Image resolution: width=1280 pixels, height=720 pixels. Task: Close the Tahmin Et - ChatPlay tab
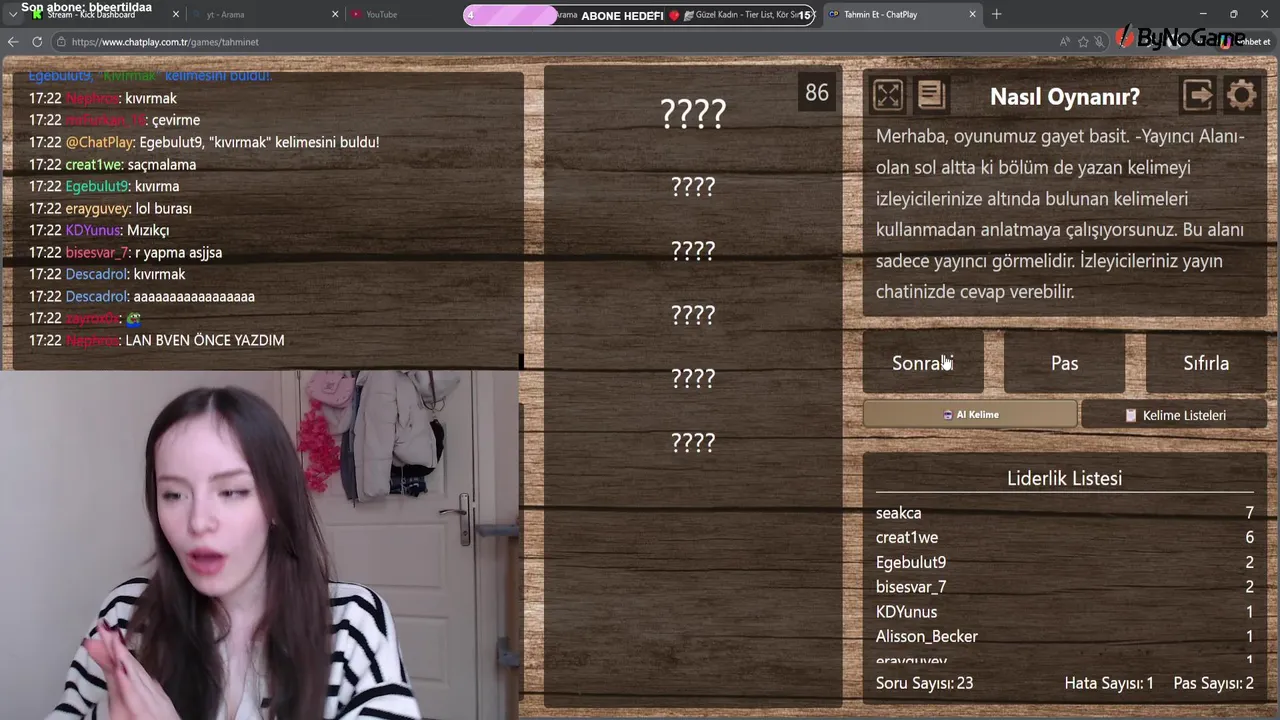972,14
